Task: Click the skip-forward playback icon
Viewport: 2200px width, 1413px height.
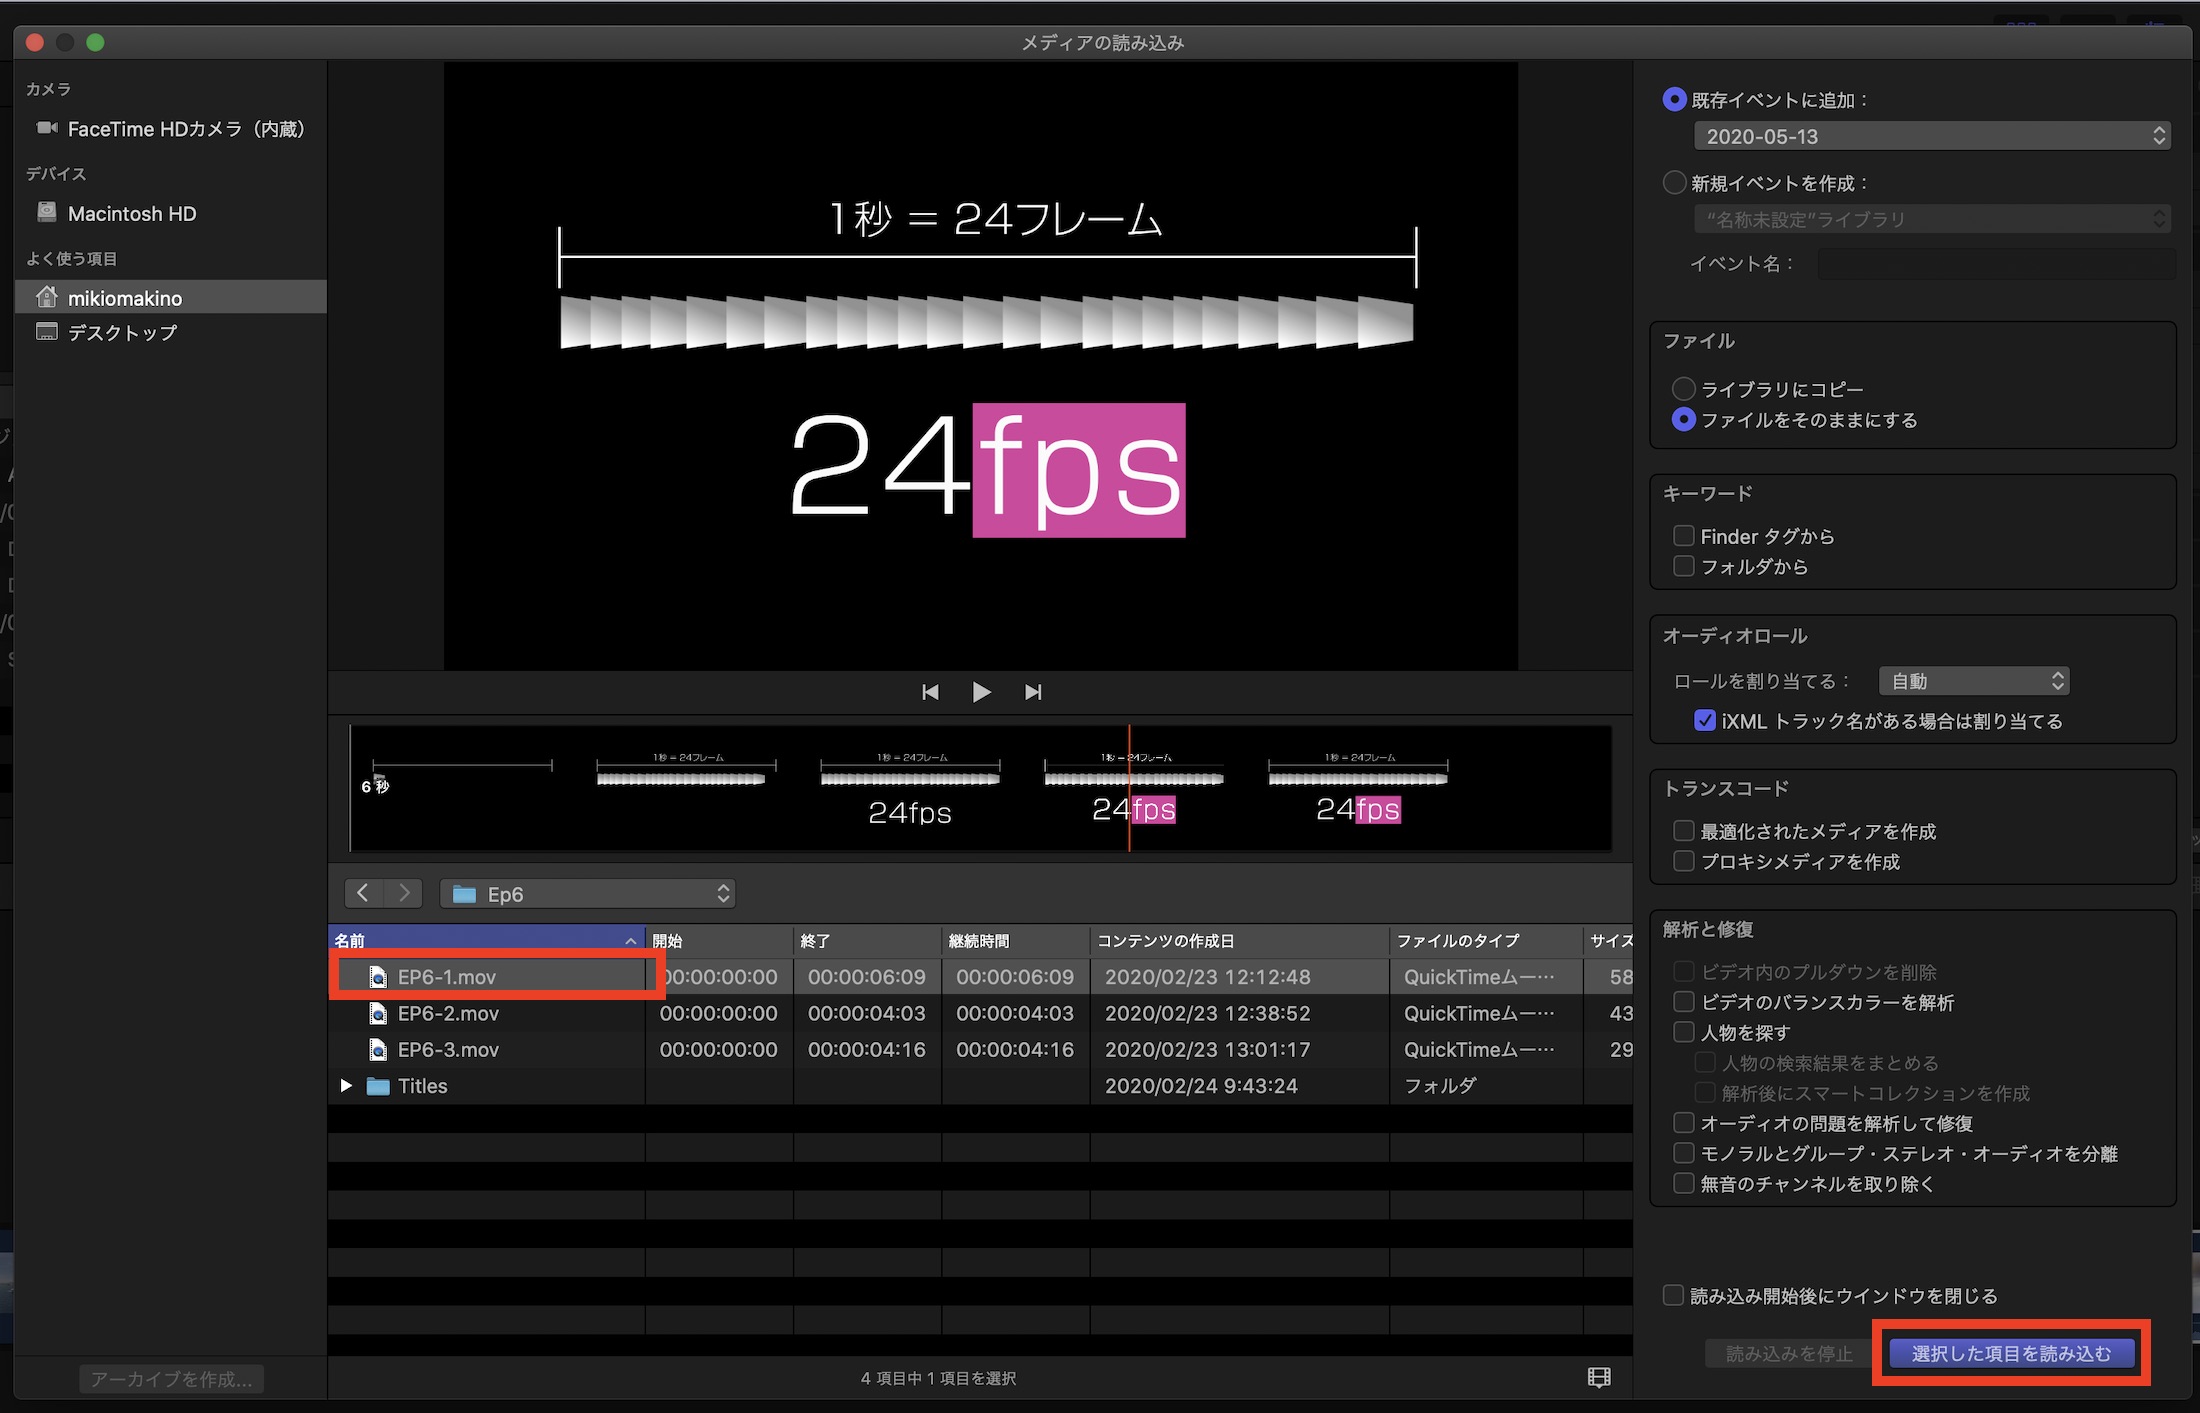Action: pyautogui.click(x=1033, y=692)
